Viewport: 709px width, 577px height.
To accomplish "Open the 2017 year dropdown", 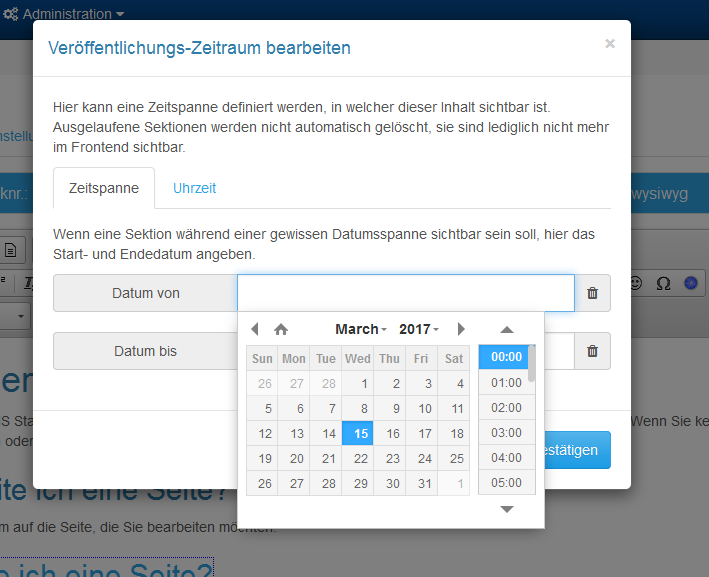I will [x=418, y=329].
